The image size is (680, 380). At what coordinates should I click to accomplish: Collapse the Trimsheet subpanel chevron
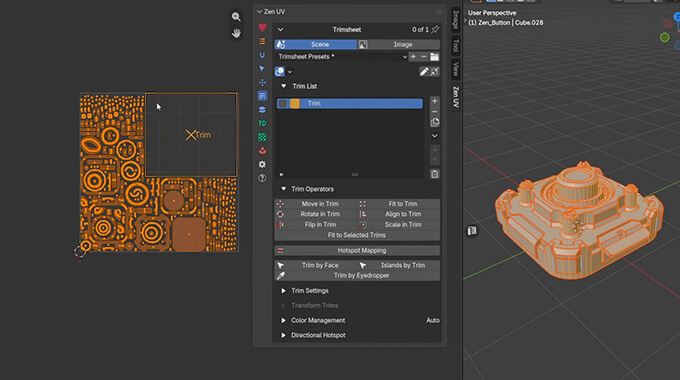point(281,29)
